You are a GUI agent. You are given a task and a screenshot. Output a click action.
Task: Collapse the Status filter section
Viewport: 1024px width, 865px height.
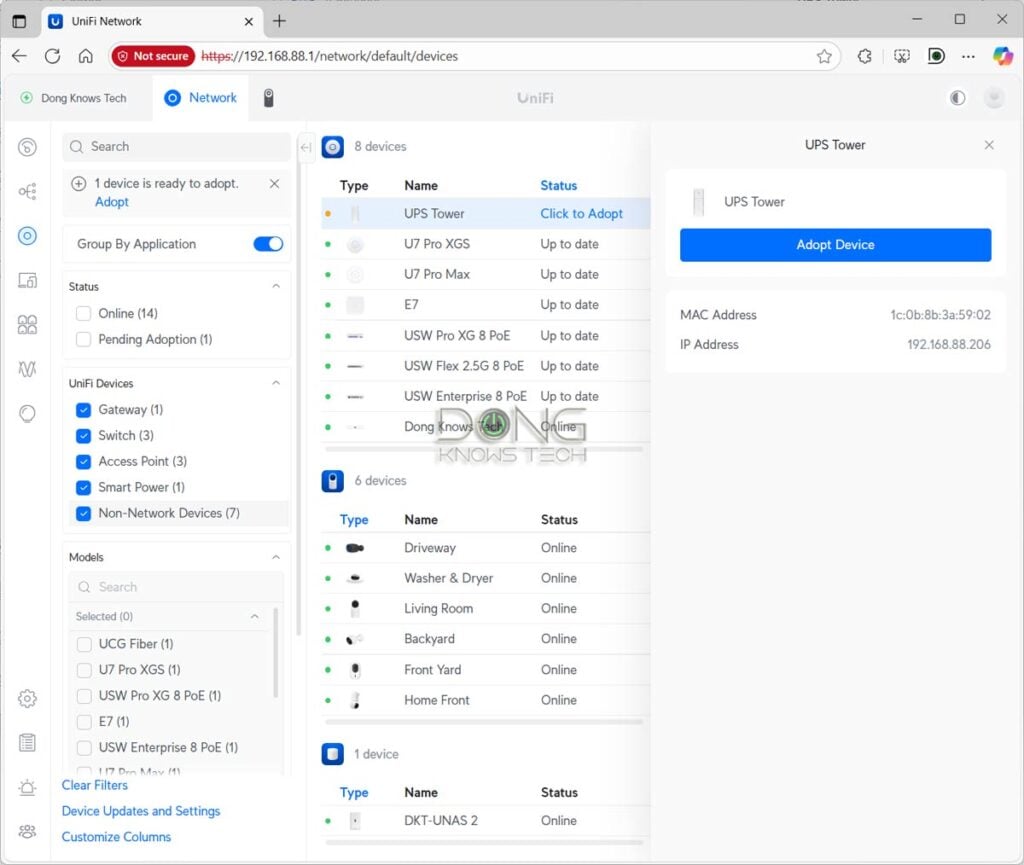[276, 287]
